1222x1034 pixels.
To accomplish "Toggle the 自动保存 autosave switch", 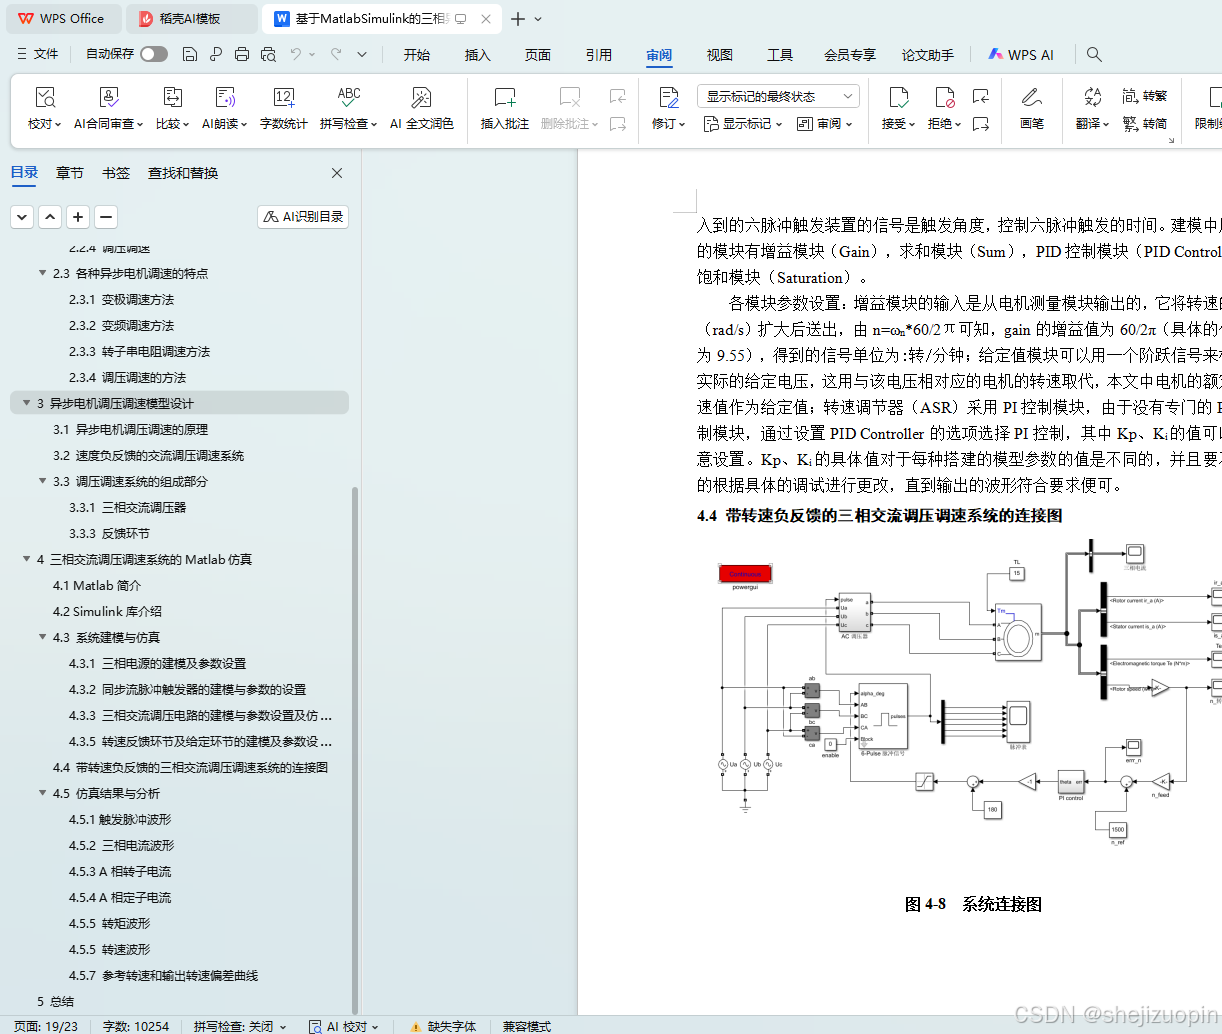I will click(154, 54).
